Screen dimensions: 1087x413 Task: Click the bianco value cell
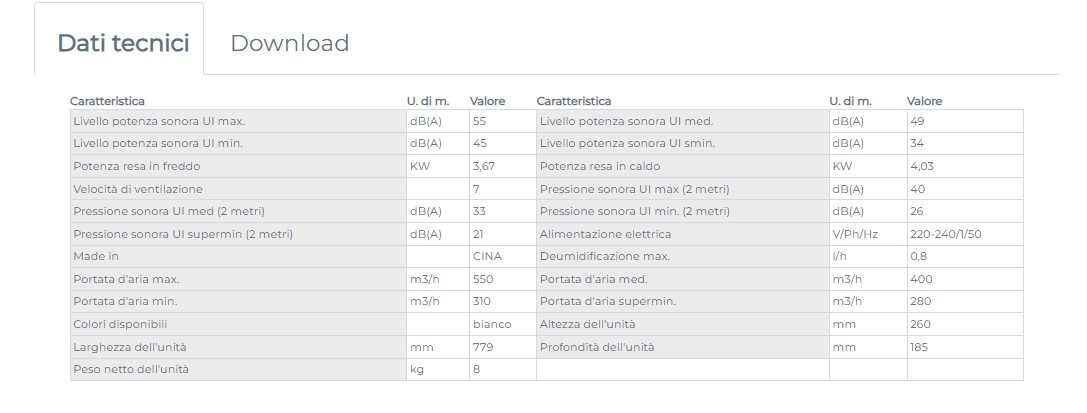click(503, 324)
